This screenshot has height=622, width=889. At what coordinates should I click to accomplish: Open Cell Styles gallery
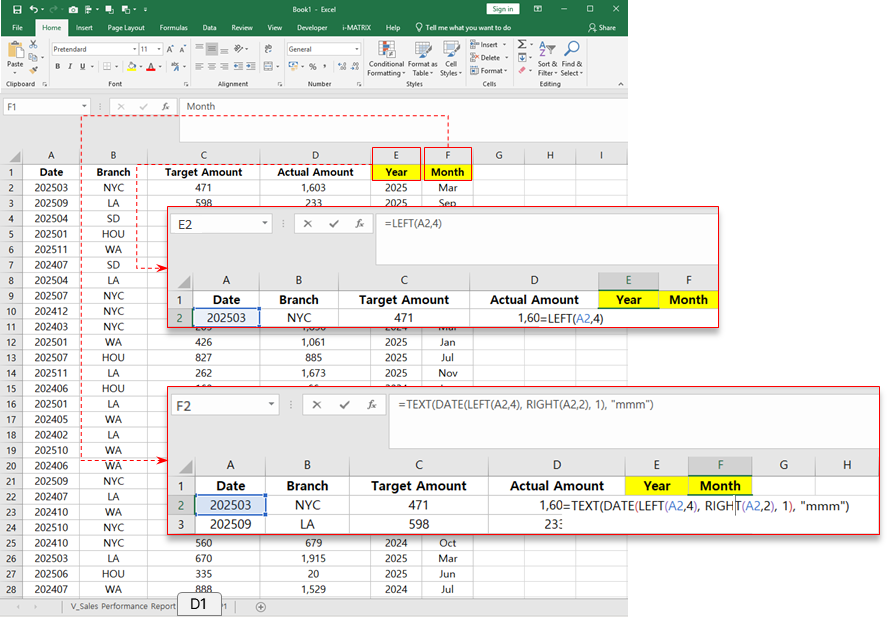tap(451, 62)
